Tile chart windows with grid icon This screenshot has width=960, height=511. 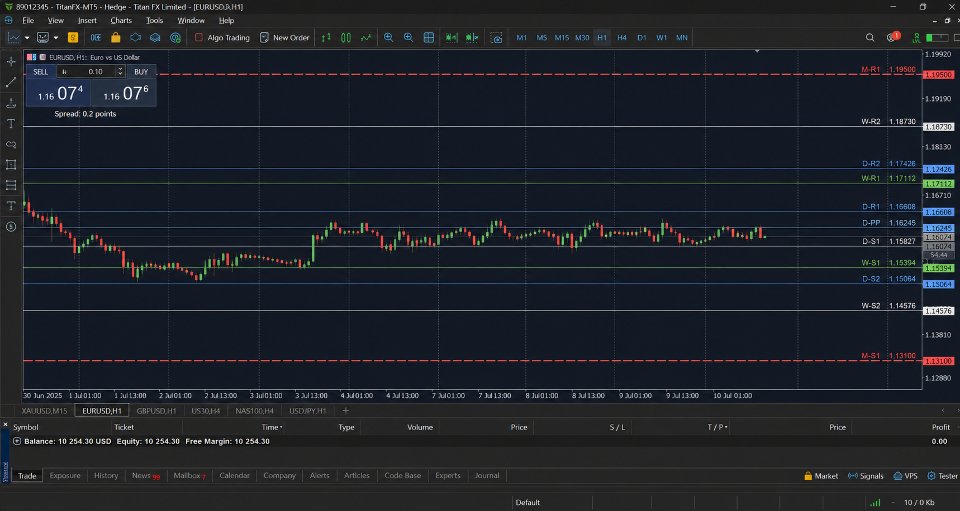click(x=429, y=37)
